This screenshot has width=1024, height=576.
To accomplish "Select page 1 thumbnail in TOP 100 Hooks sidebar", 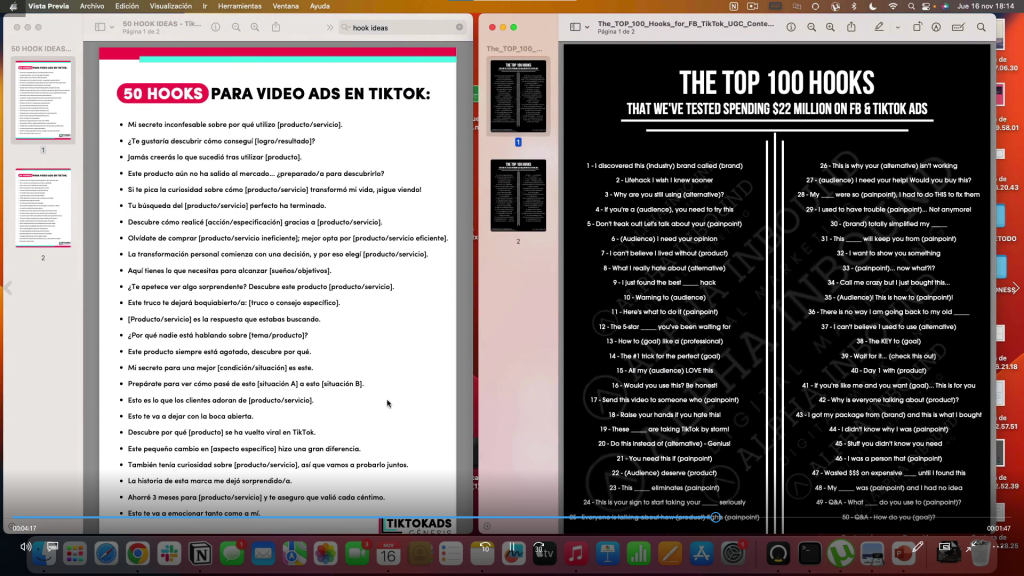I will [519, 95].
